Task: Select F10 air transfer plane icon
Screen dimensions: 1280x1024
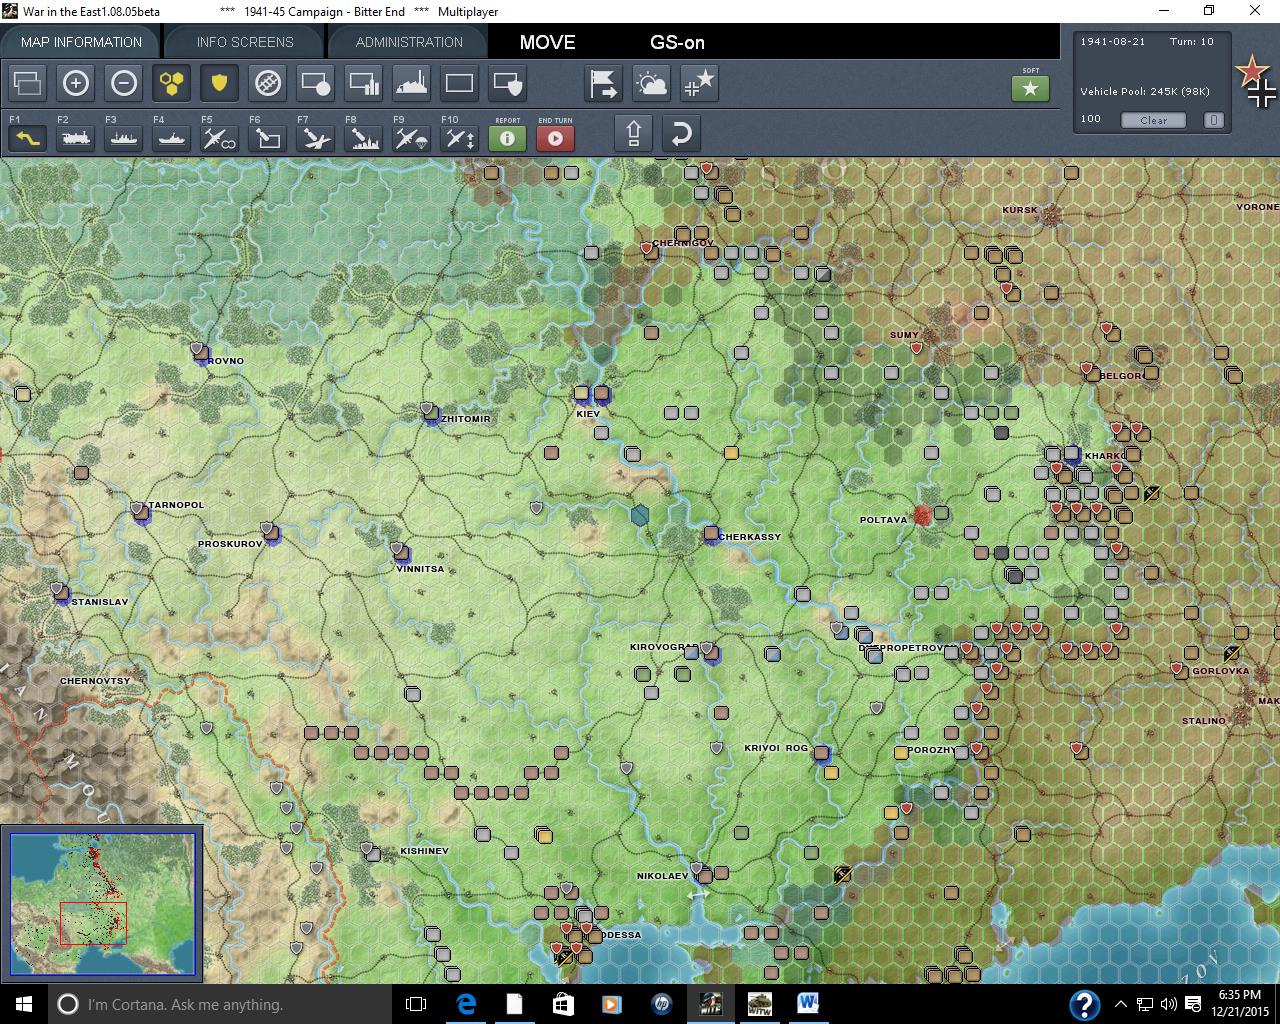Action: point(459,138)
